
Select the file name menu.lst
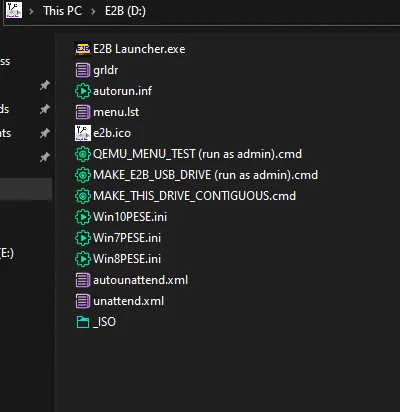point(116,112)
